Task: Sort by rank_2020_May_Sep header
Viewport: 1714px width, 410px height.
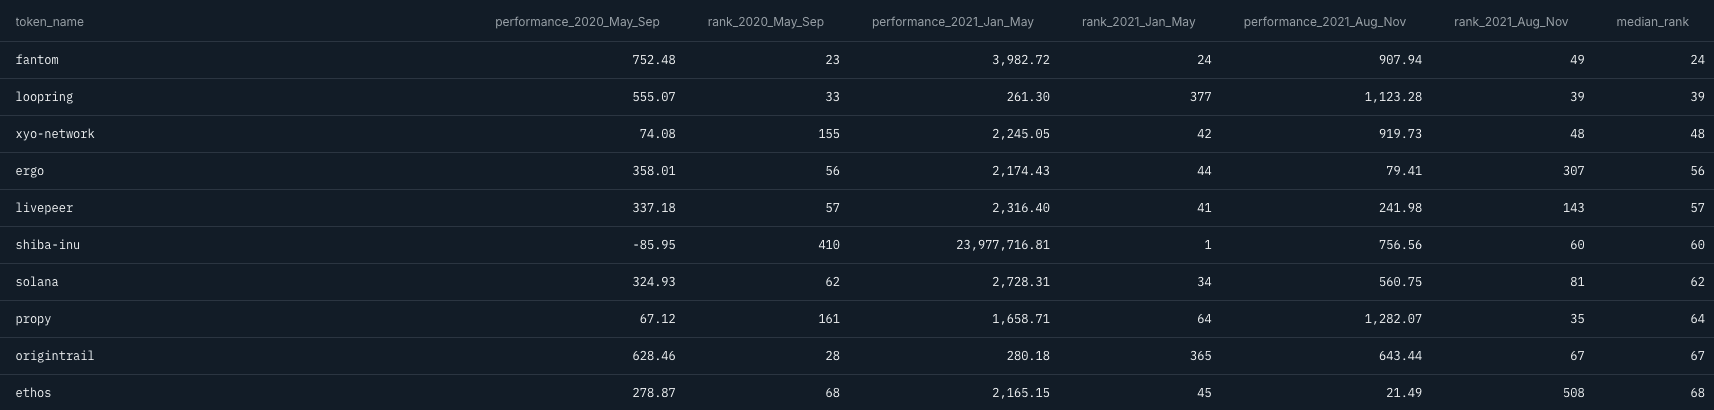Action: pyautogui.click(x=765, y=22)
